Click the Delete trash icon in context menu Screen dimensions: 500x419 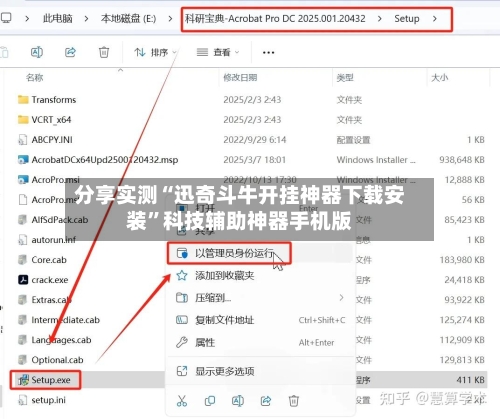pos(294,401)
